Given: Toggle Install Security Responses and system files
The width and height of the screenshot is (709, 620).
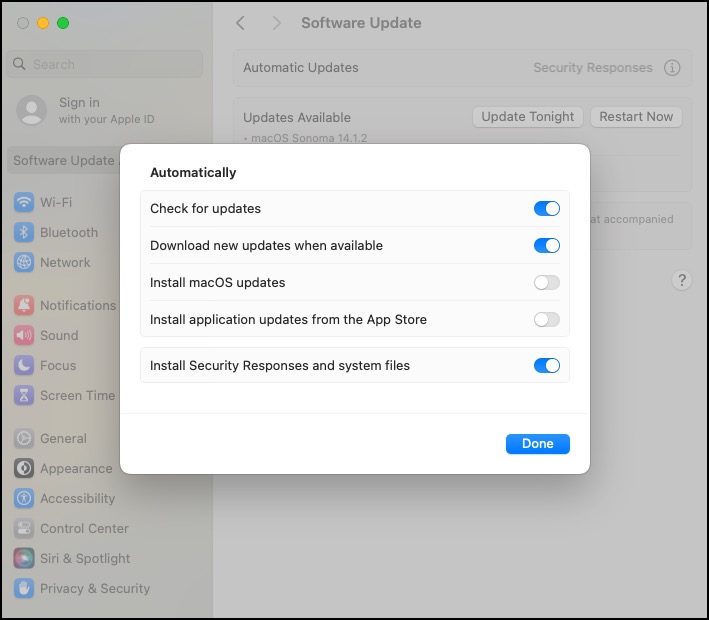Looking at the screenshot, I should pyautogui.click(x=546, y=366).
